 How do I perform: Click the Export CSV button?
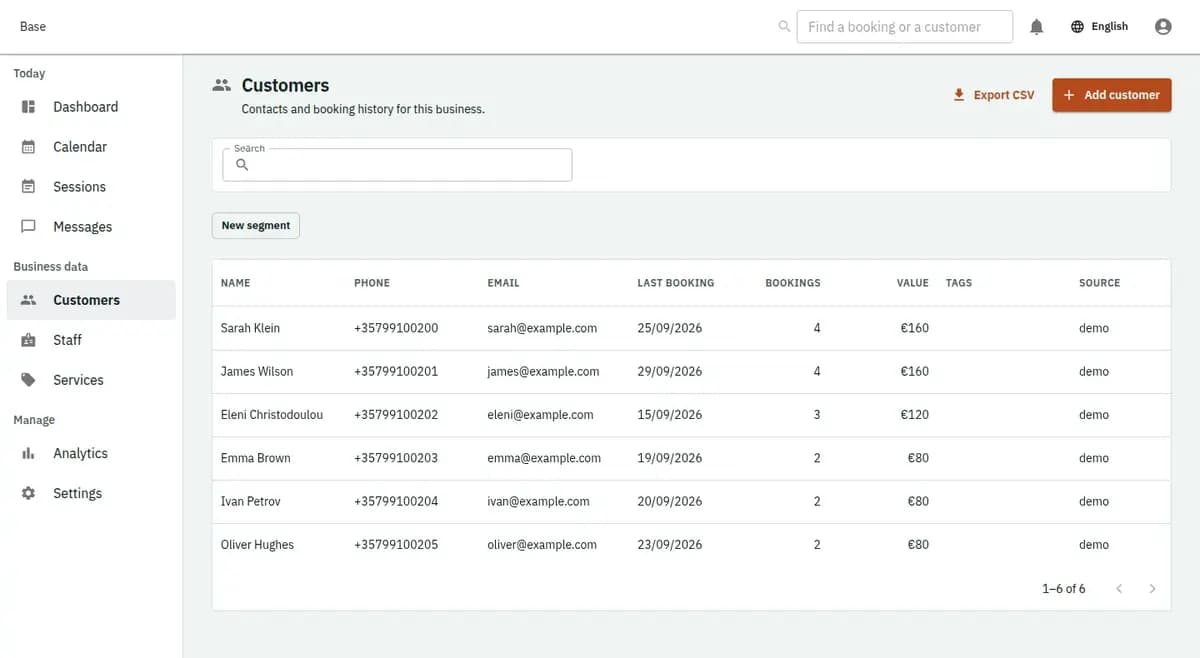pos(993,95)
